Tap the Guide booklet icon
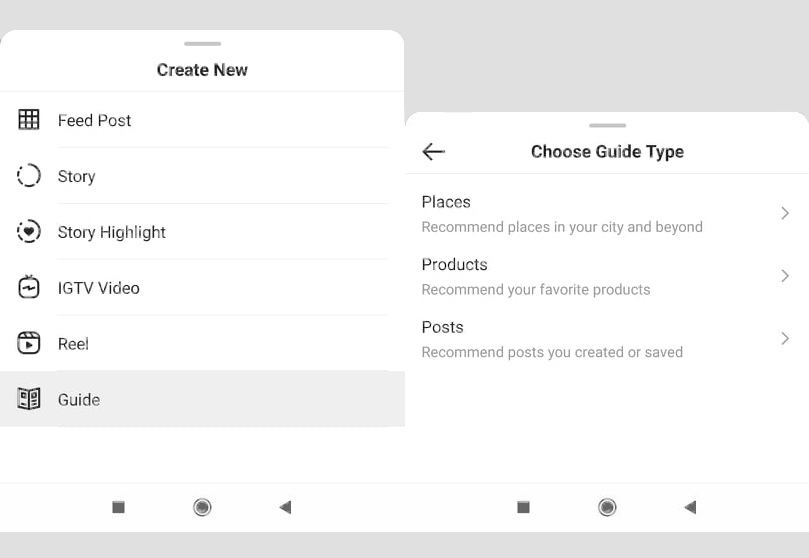This screenshot has width=809, height=558. click(x=29, y=399)
